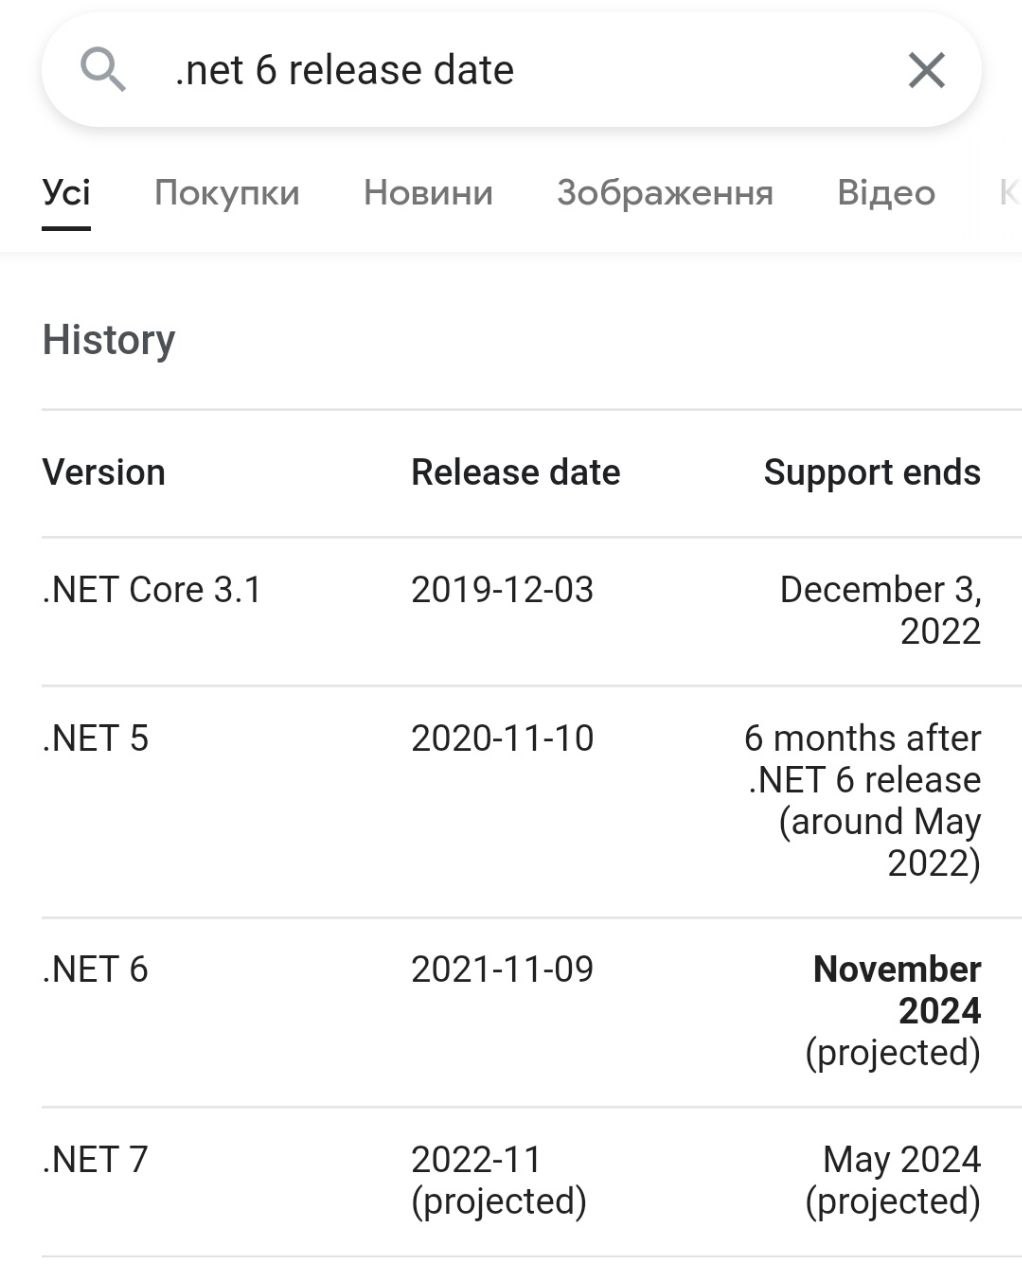
Task: Tap the search magnifier icon
Action: pos(103,71)
